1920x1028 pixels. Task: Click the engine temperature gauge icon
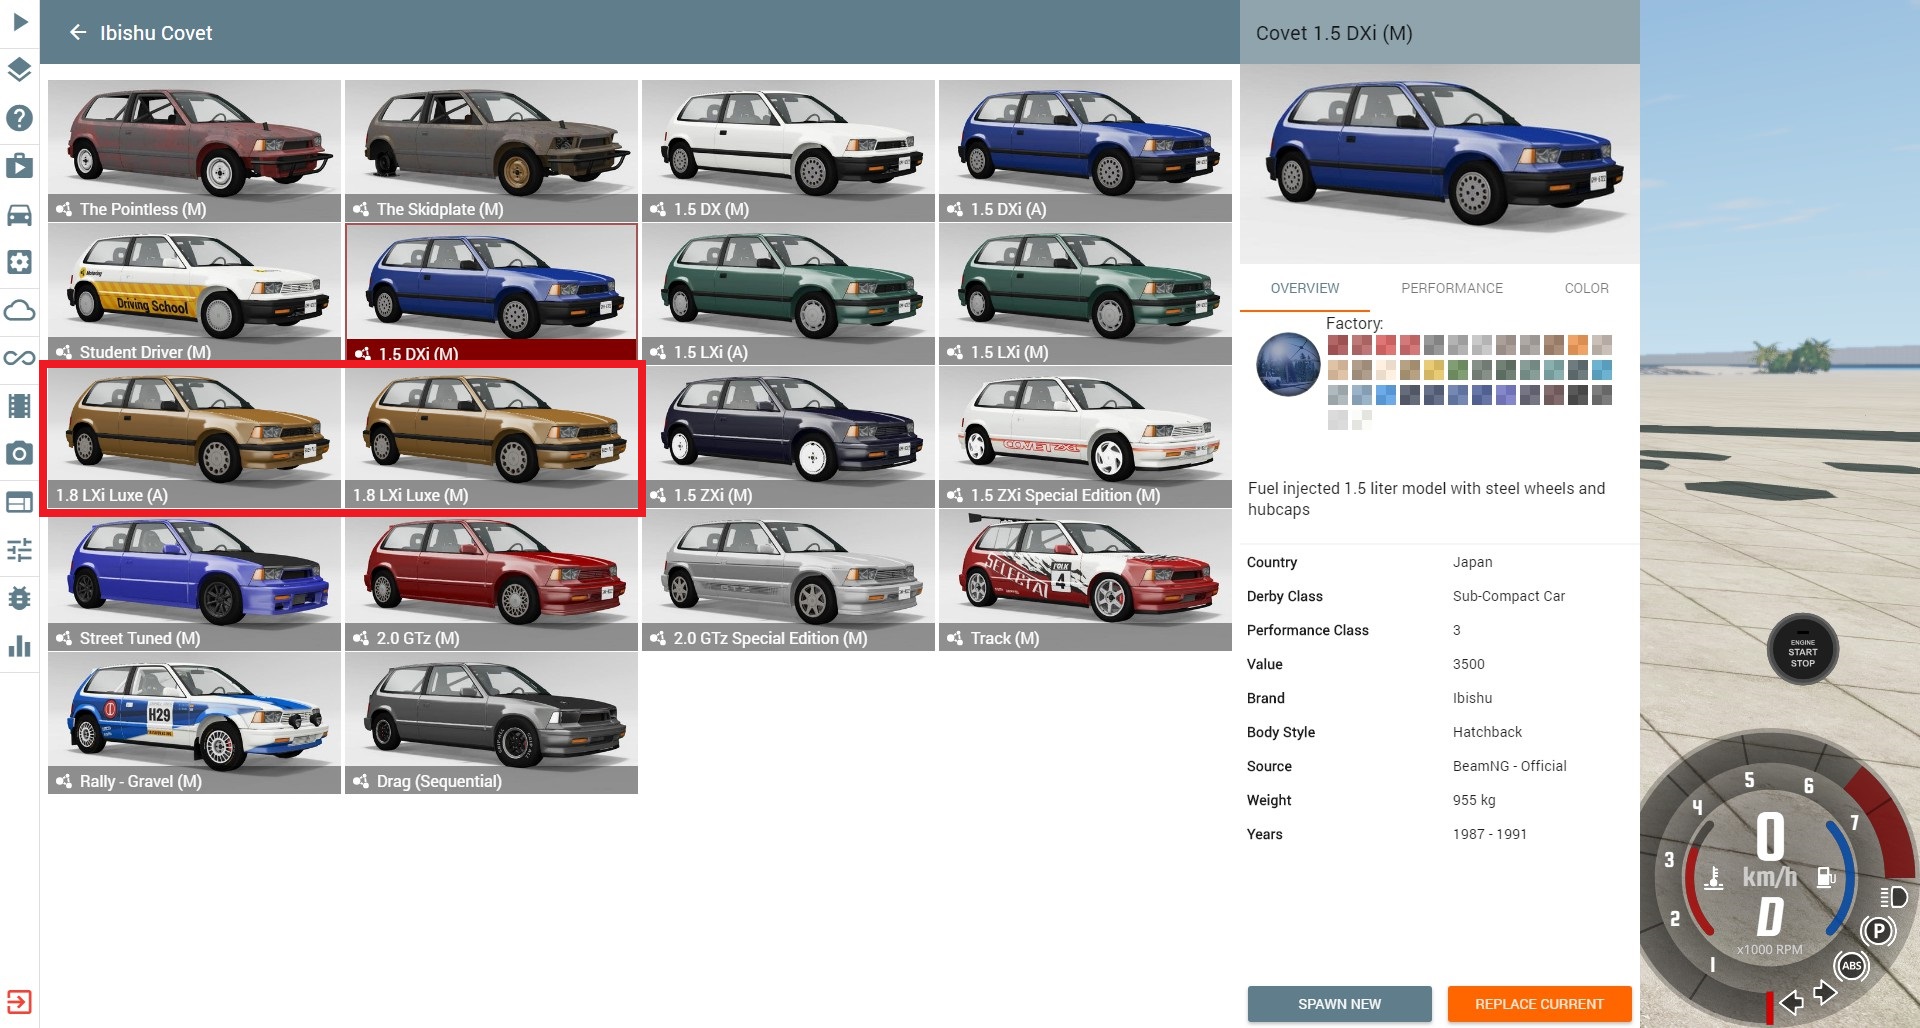coord(1713,878)
